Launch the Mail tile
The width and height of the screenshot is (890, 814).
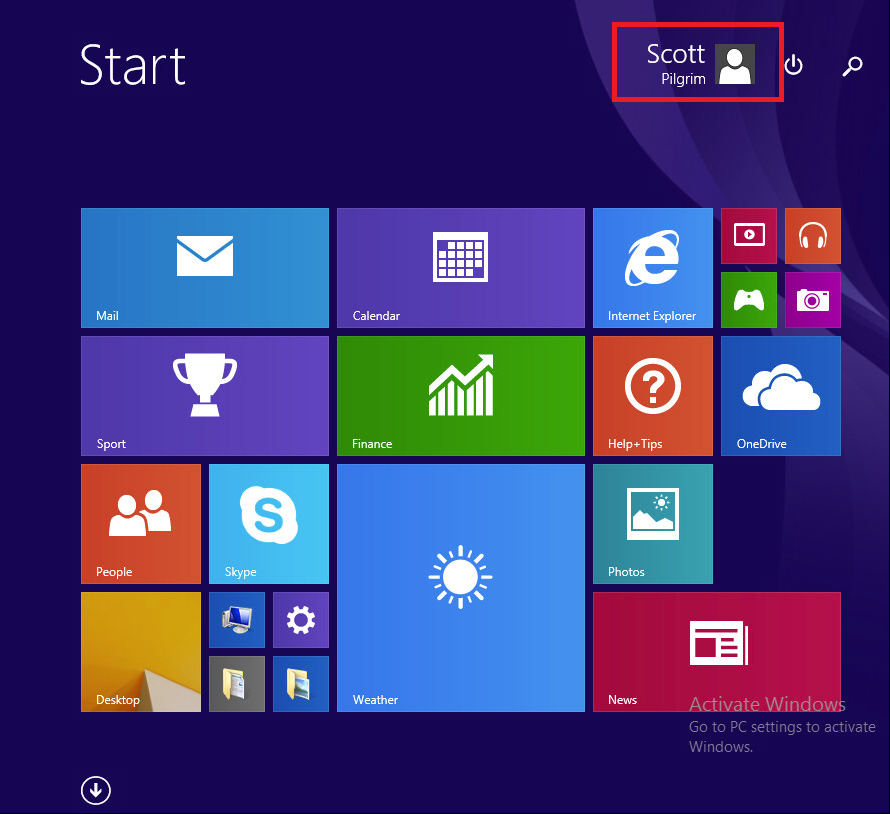point(205,268)
